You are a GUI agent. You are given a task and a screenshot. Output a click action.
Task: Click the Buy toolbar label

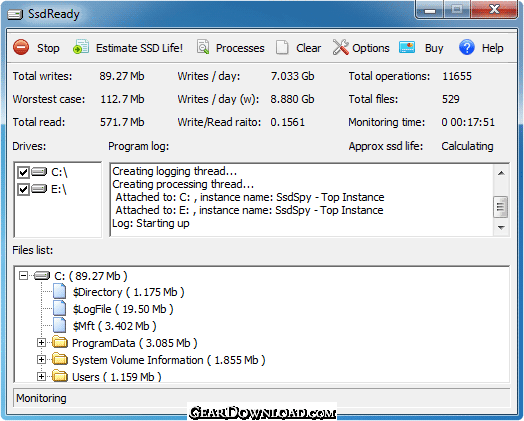click(434, 48)
